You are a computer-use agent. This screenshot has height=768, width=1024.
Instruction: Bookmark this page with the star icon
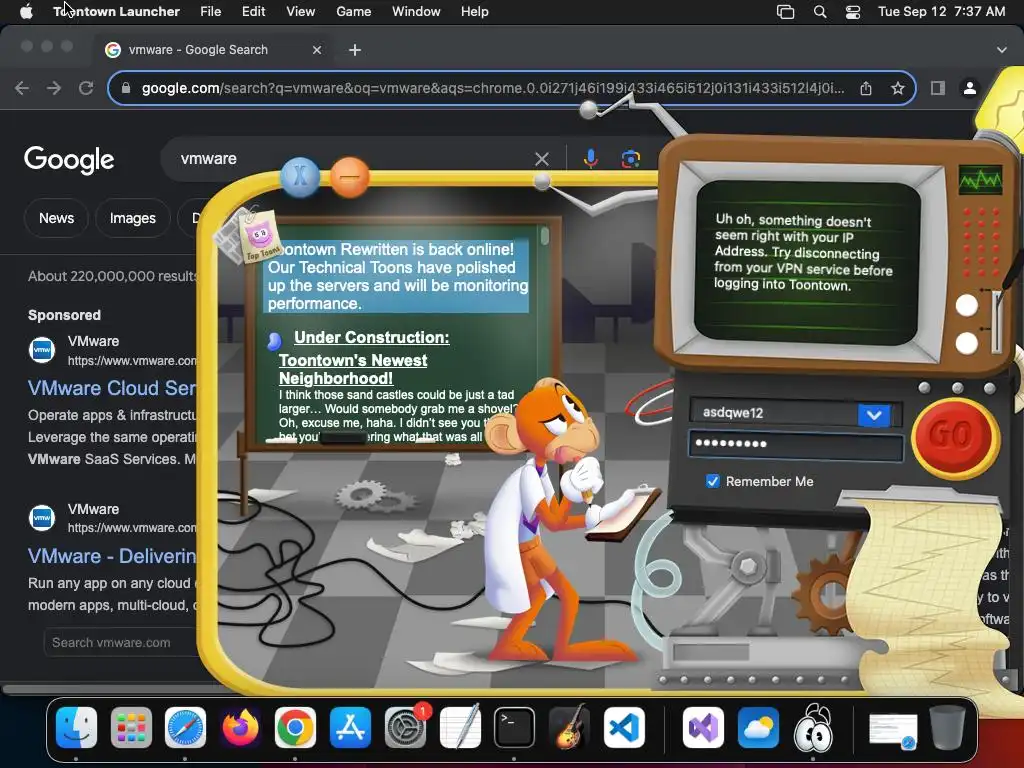(x=898, y=88)
